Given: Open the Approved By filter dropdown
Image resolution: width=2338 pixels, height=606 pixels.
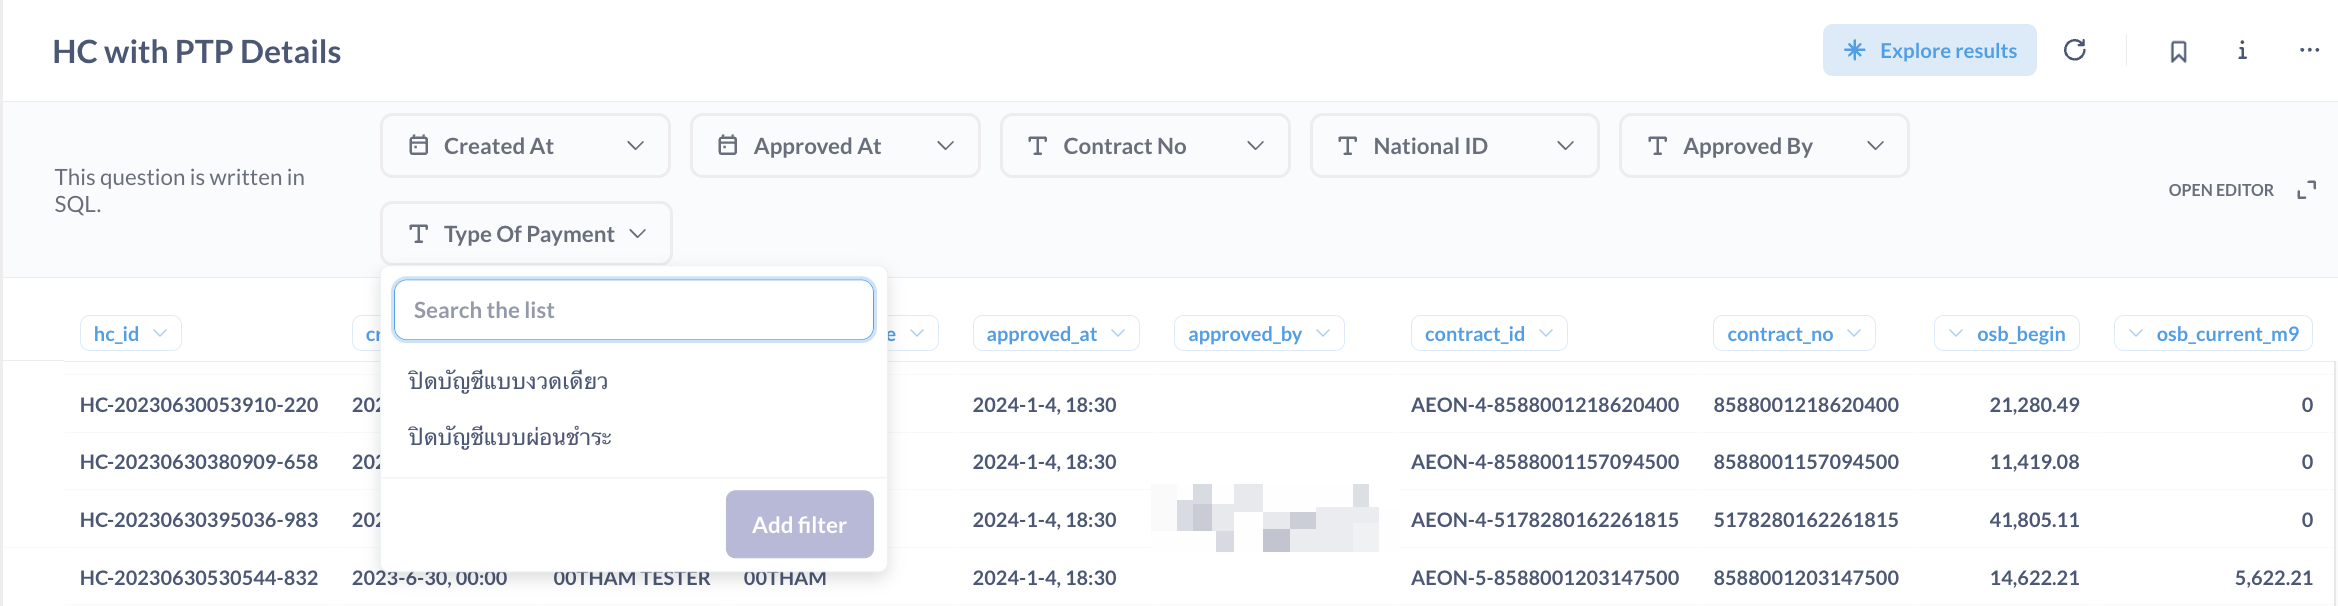Looking at the screenshot, I should pyautogui.click(x=1764, y=146).
